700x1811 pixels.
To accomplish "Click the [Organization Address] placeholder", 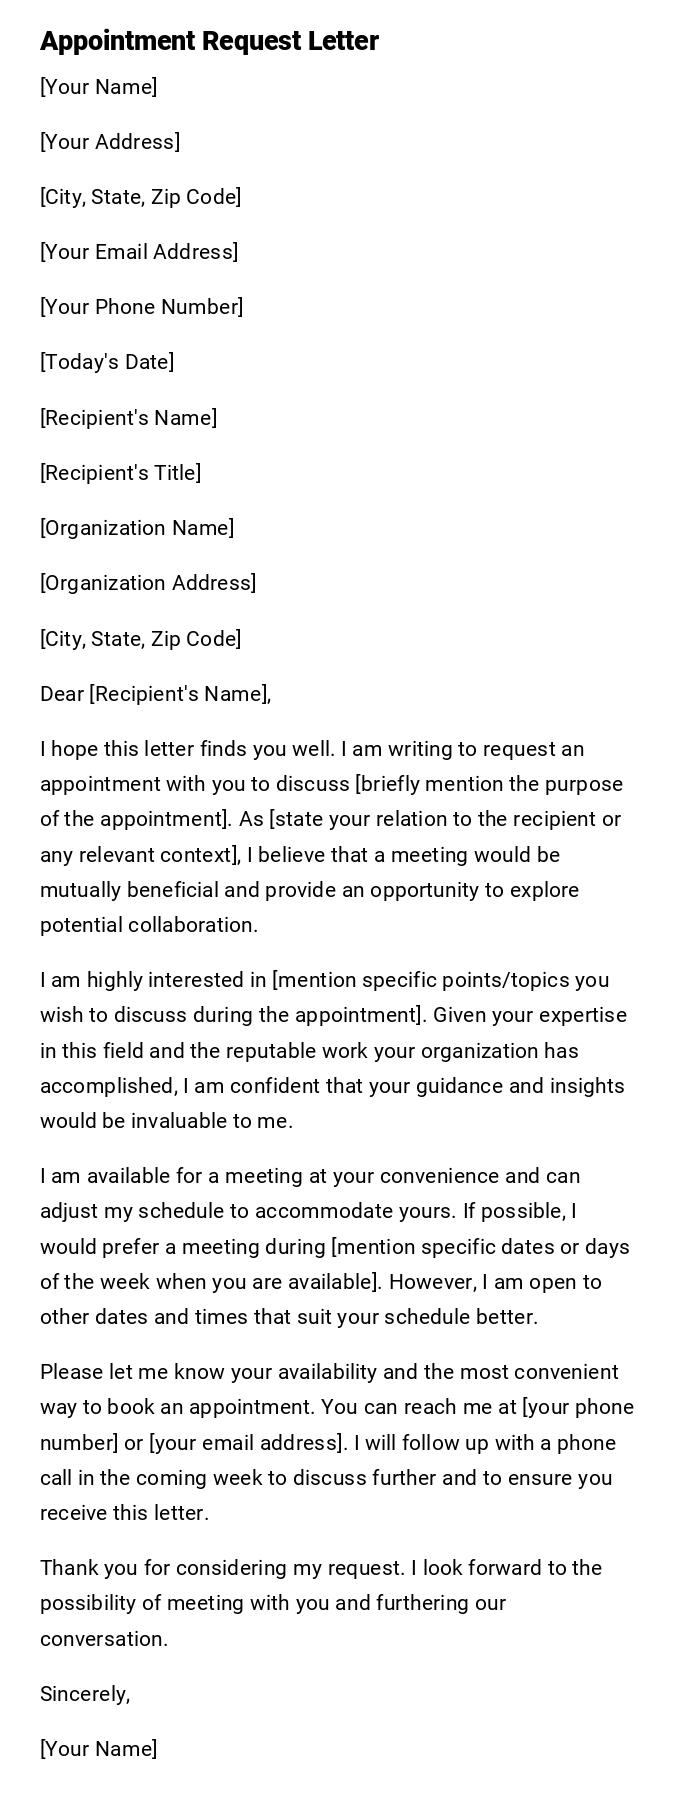I will [x=148, y=583].
